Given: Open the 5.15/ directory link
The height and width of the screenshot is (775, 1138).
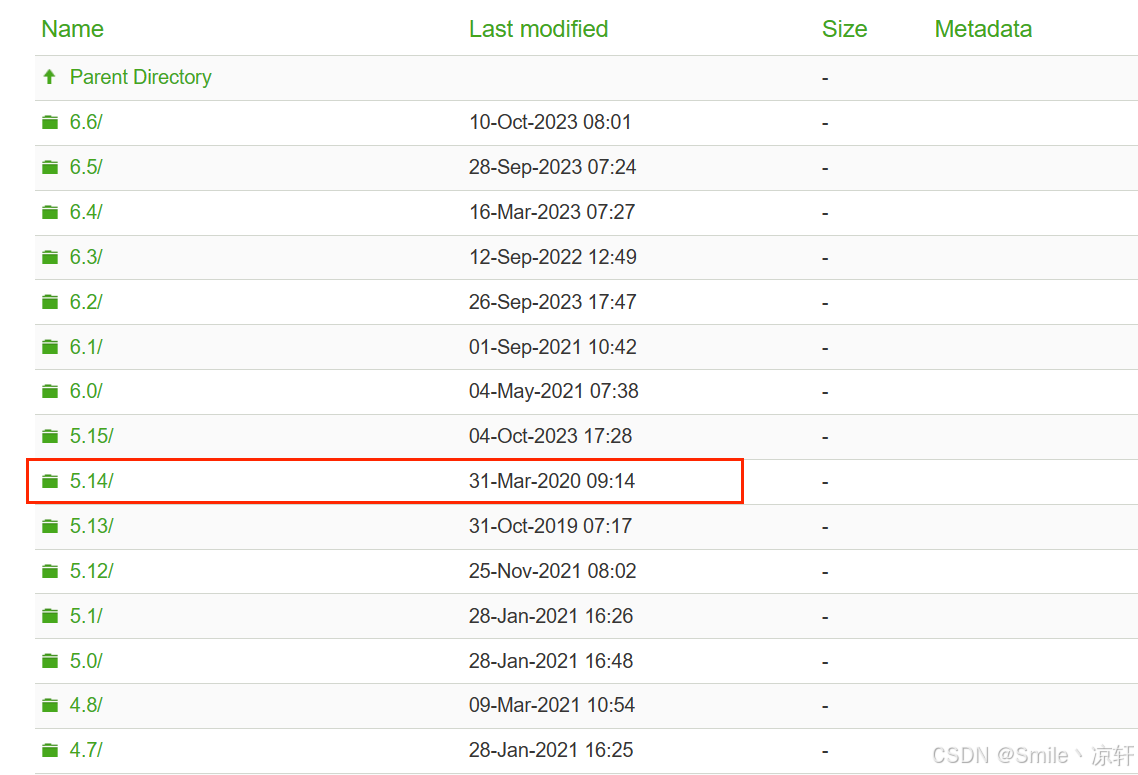Looking at the screenshot, I should tap(91, 436).
